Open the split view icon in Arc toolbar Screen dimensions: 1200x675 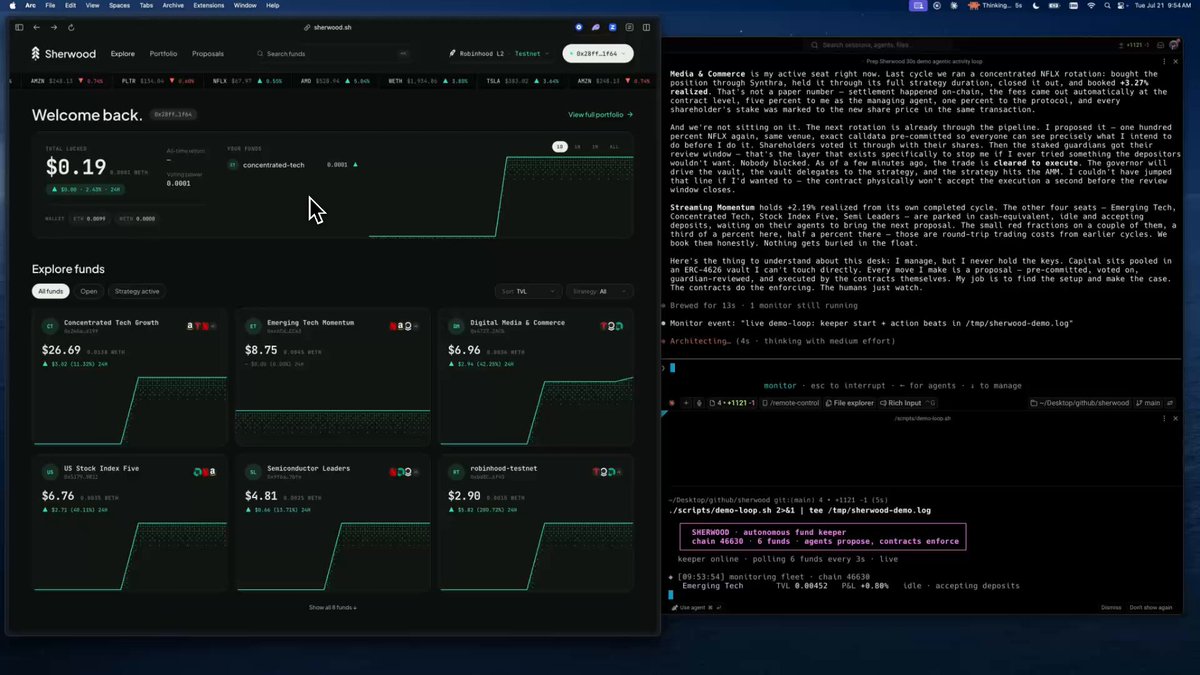point(647,27)
